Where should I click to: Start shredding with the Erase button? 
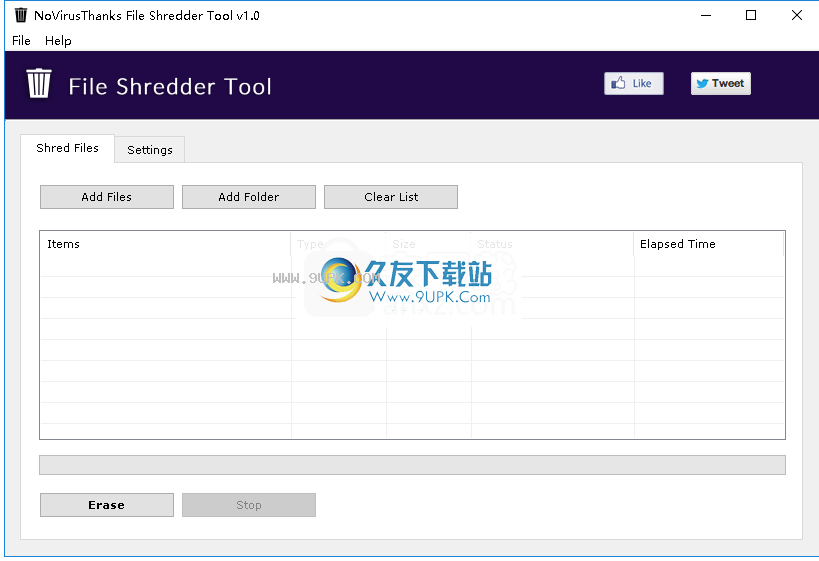107,505
